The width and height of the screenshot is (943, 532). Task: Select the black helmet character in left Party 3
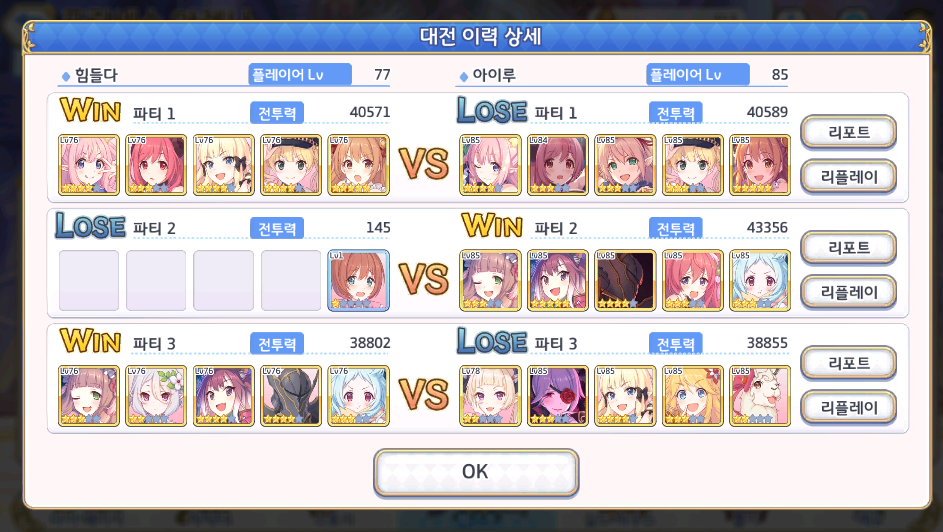[x=291, y=396]
